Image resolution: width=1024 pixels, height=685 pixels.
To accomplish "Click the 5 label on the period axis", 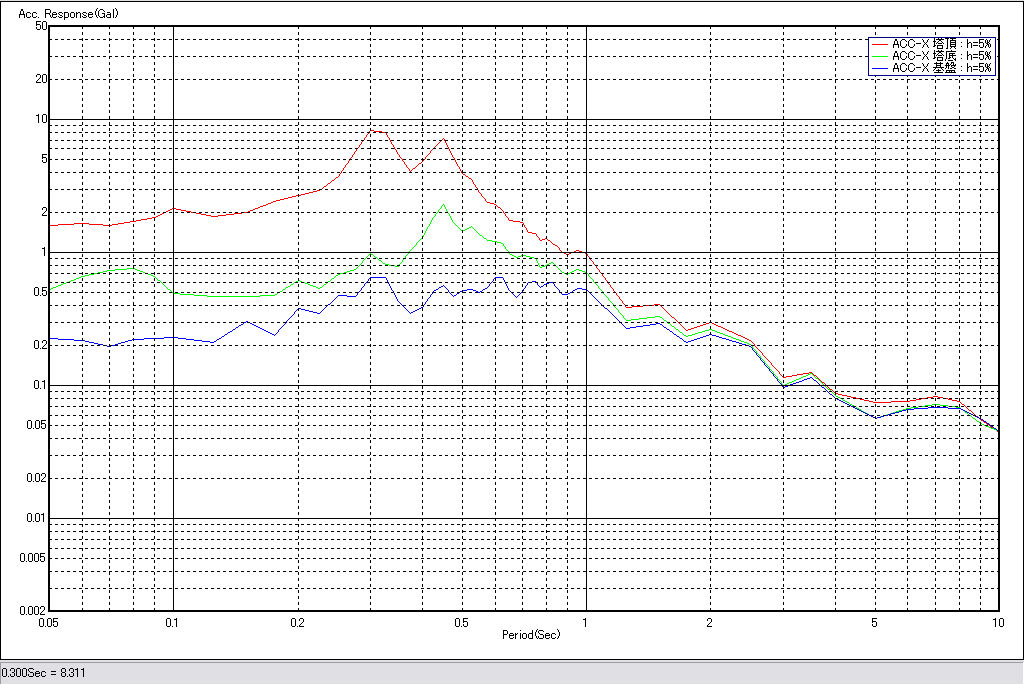I will click(875, 622).
